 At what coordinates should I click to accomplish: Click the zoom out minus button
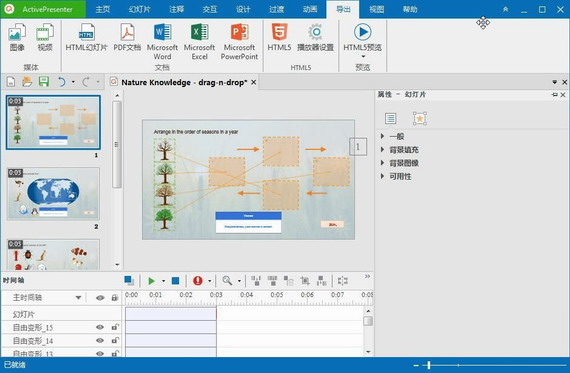[x=416, y=365]
